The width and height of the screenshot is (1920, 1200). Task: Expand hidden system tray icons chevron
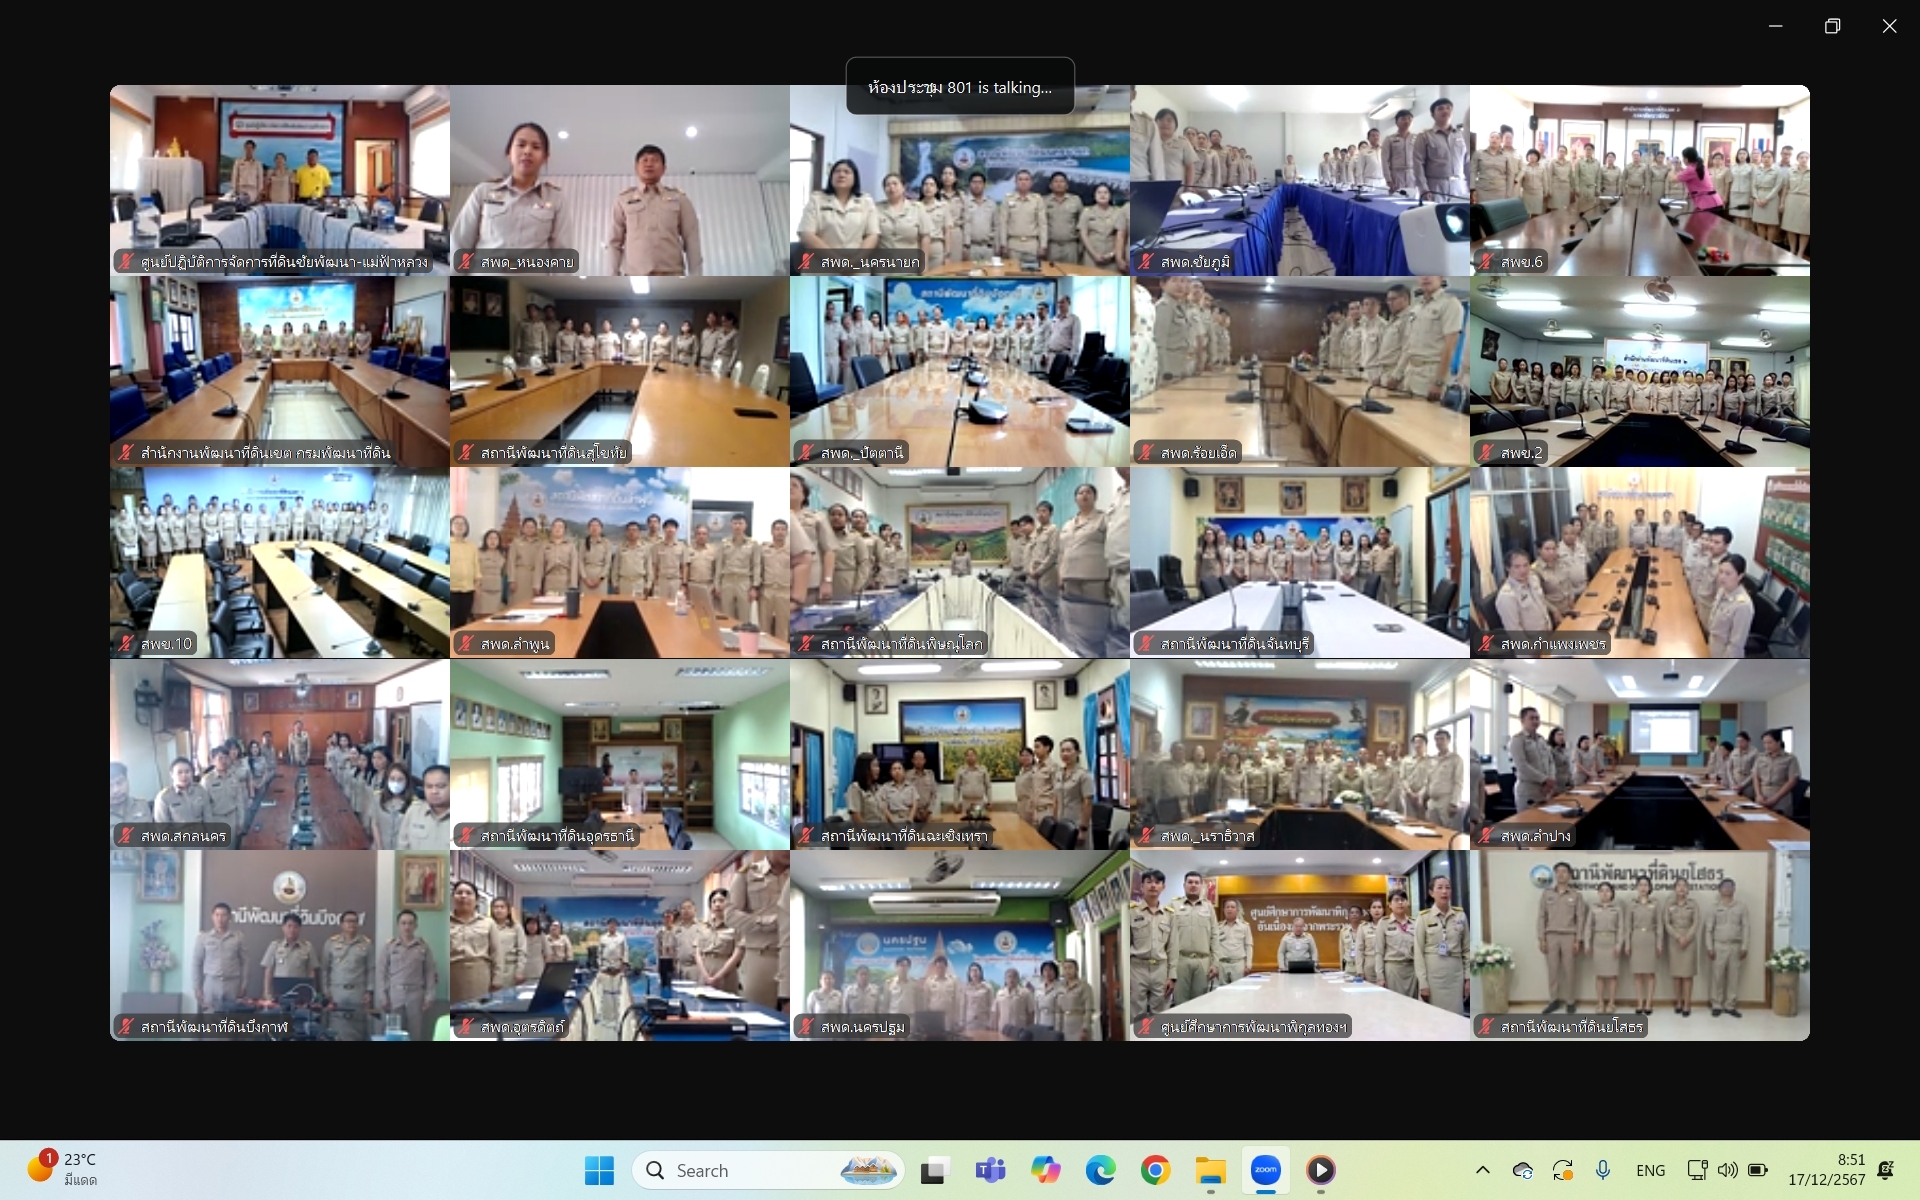click(1483, 1170)
